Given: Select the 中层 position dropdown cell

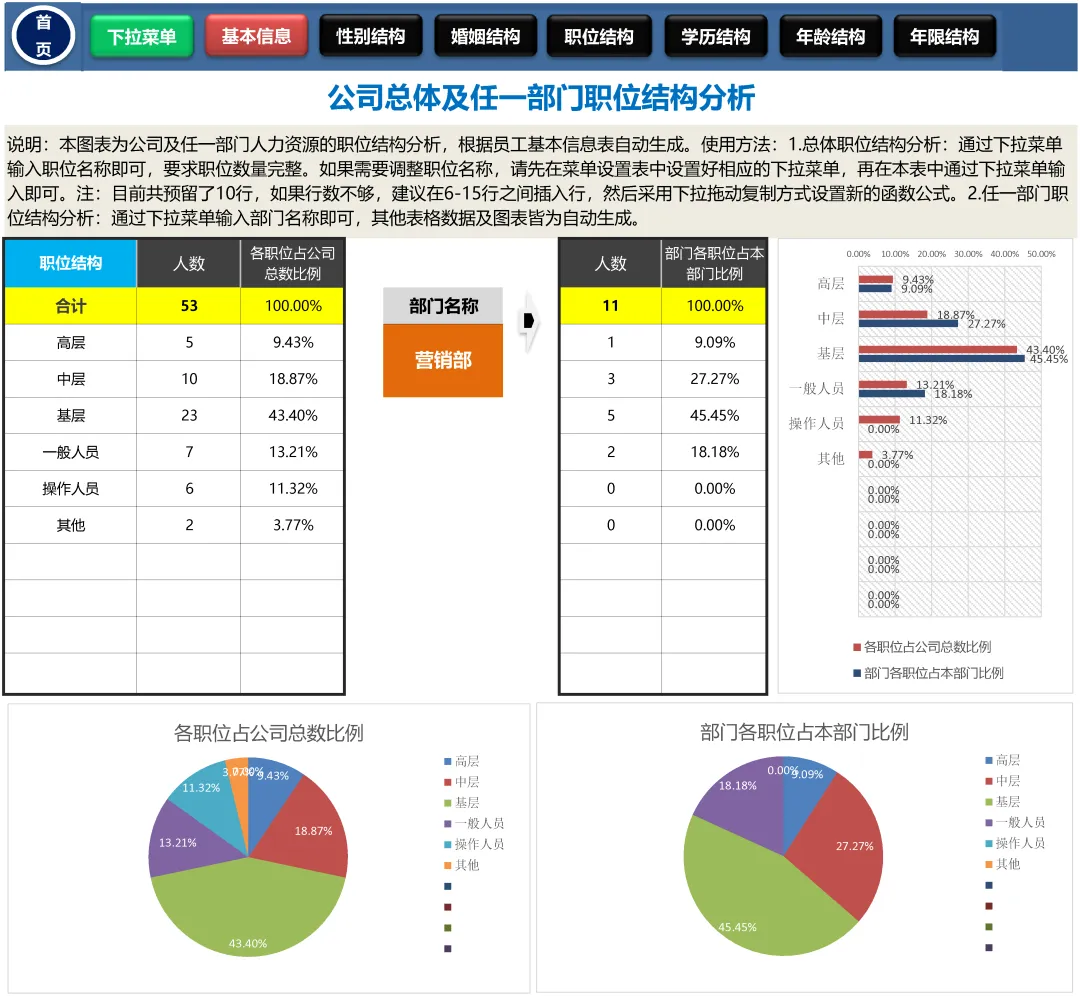Looking at the screenshot, I should point(70,379).
